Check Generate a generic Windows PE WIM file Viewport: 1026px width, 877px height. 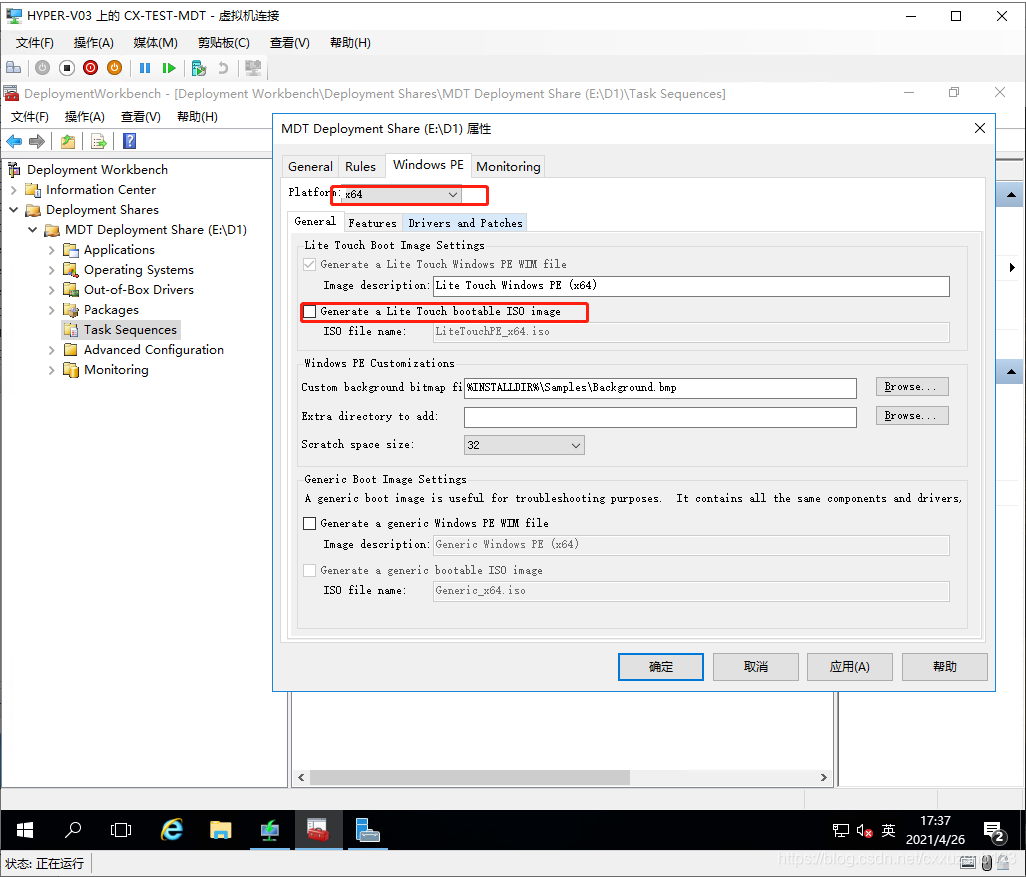(x=310, y=524)
